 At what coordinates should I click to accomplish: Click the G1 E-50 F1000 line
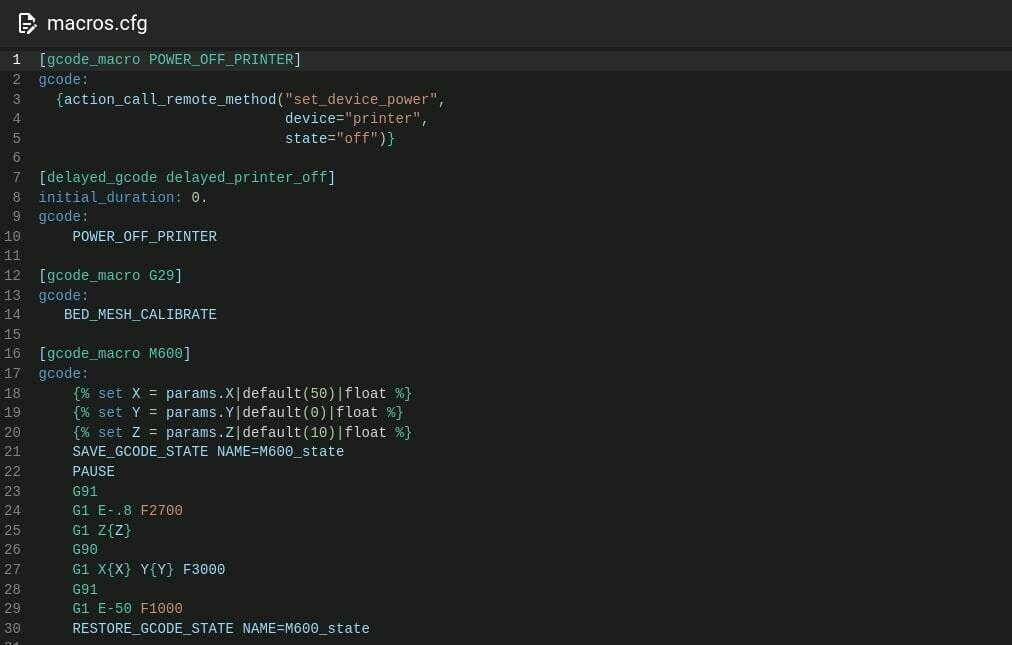point(127,609)
